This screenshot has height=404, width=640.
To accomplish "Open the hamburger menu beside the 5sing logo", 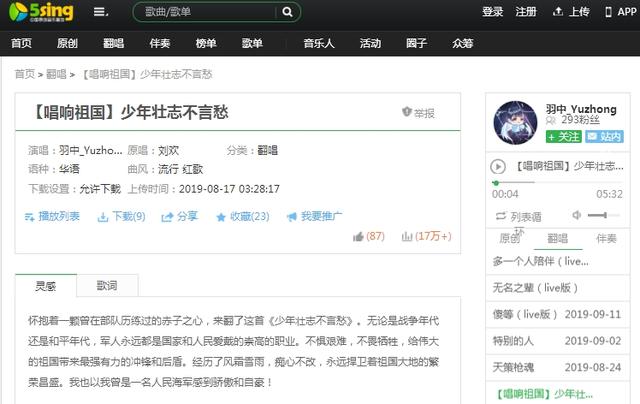I will click(x=100, y=13).
